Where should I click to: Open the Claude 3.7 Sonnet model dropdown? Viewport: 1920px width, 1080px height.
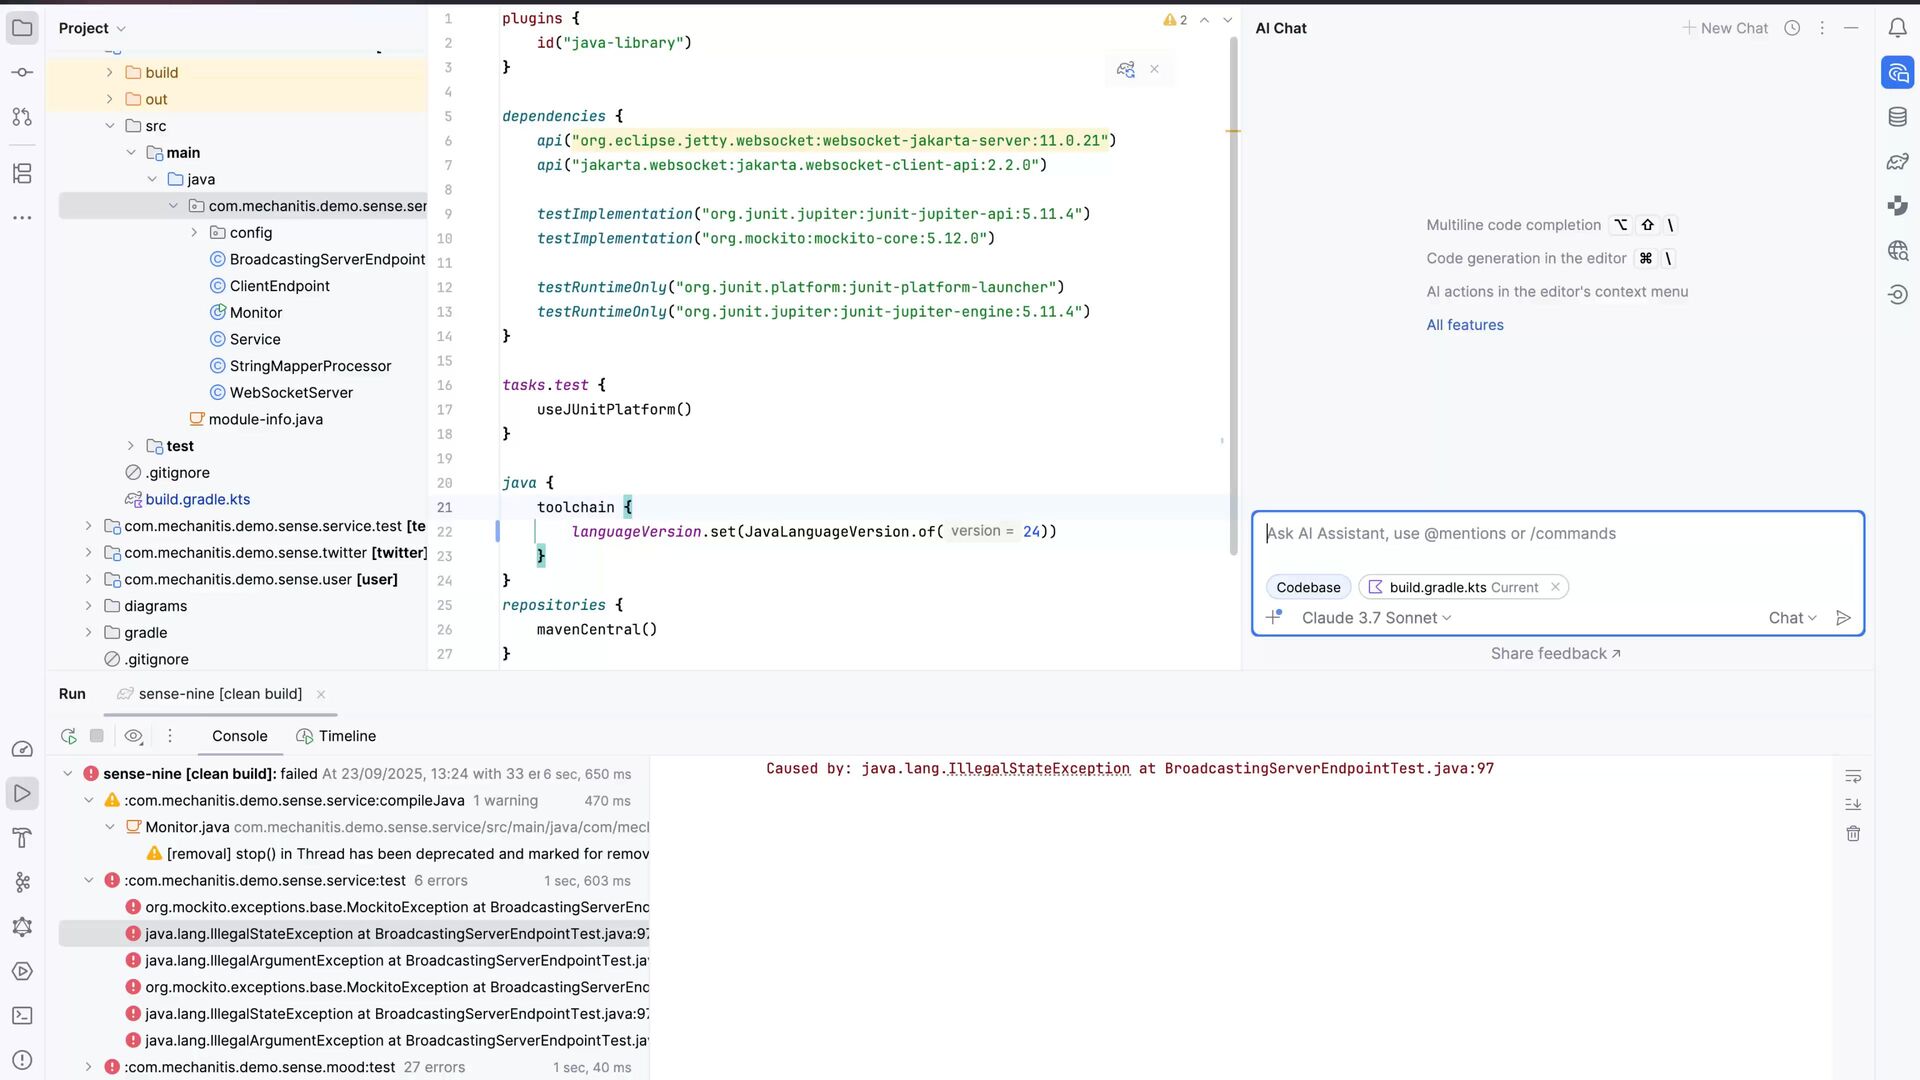(x=1376, y=618)
